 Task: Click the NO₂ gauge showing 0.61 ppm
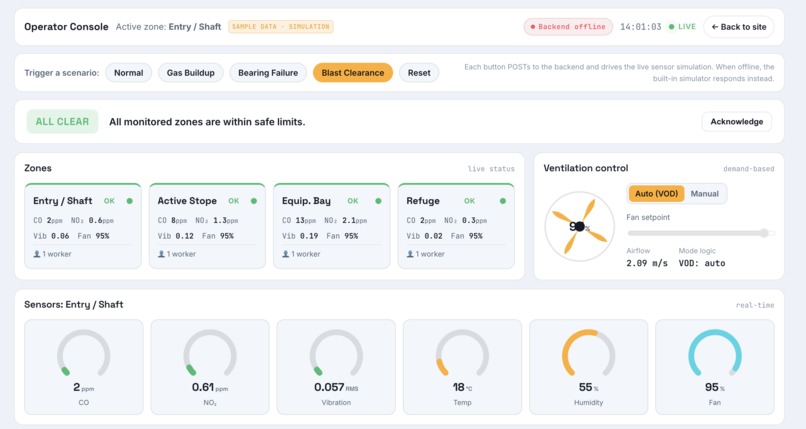pos(210,367)
